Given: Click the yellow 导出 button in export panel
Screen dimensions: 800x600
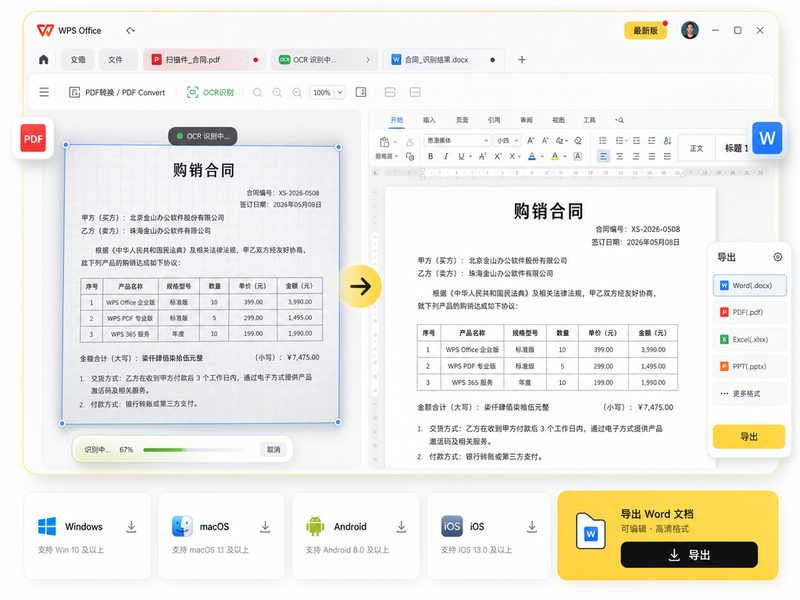Looking at the screenshot, I should pyautogui.click(x=748, y=437).
